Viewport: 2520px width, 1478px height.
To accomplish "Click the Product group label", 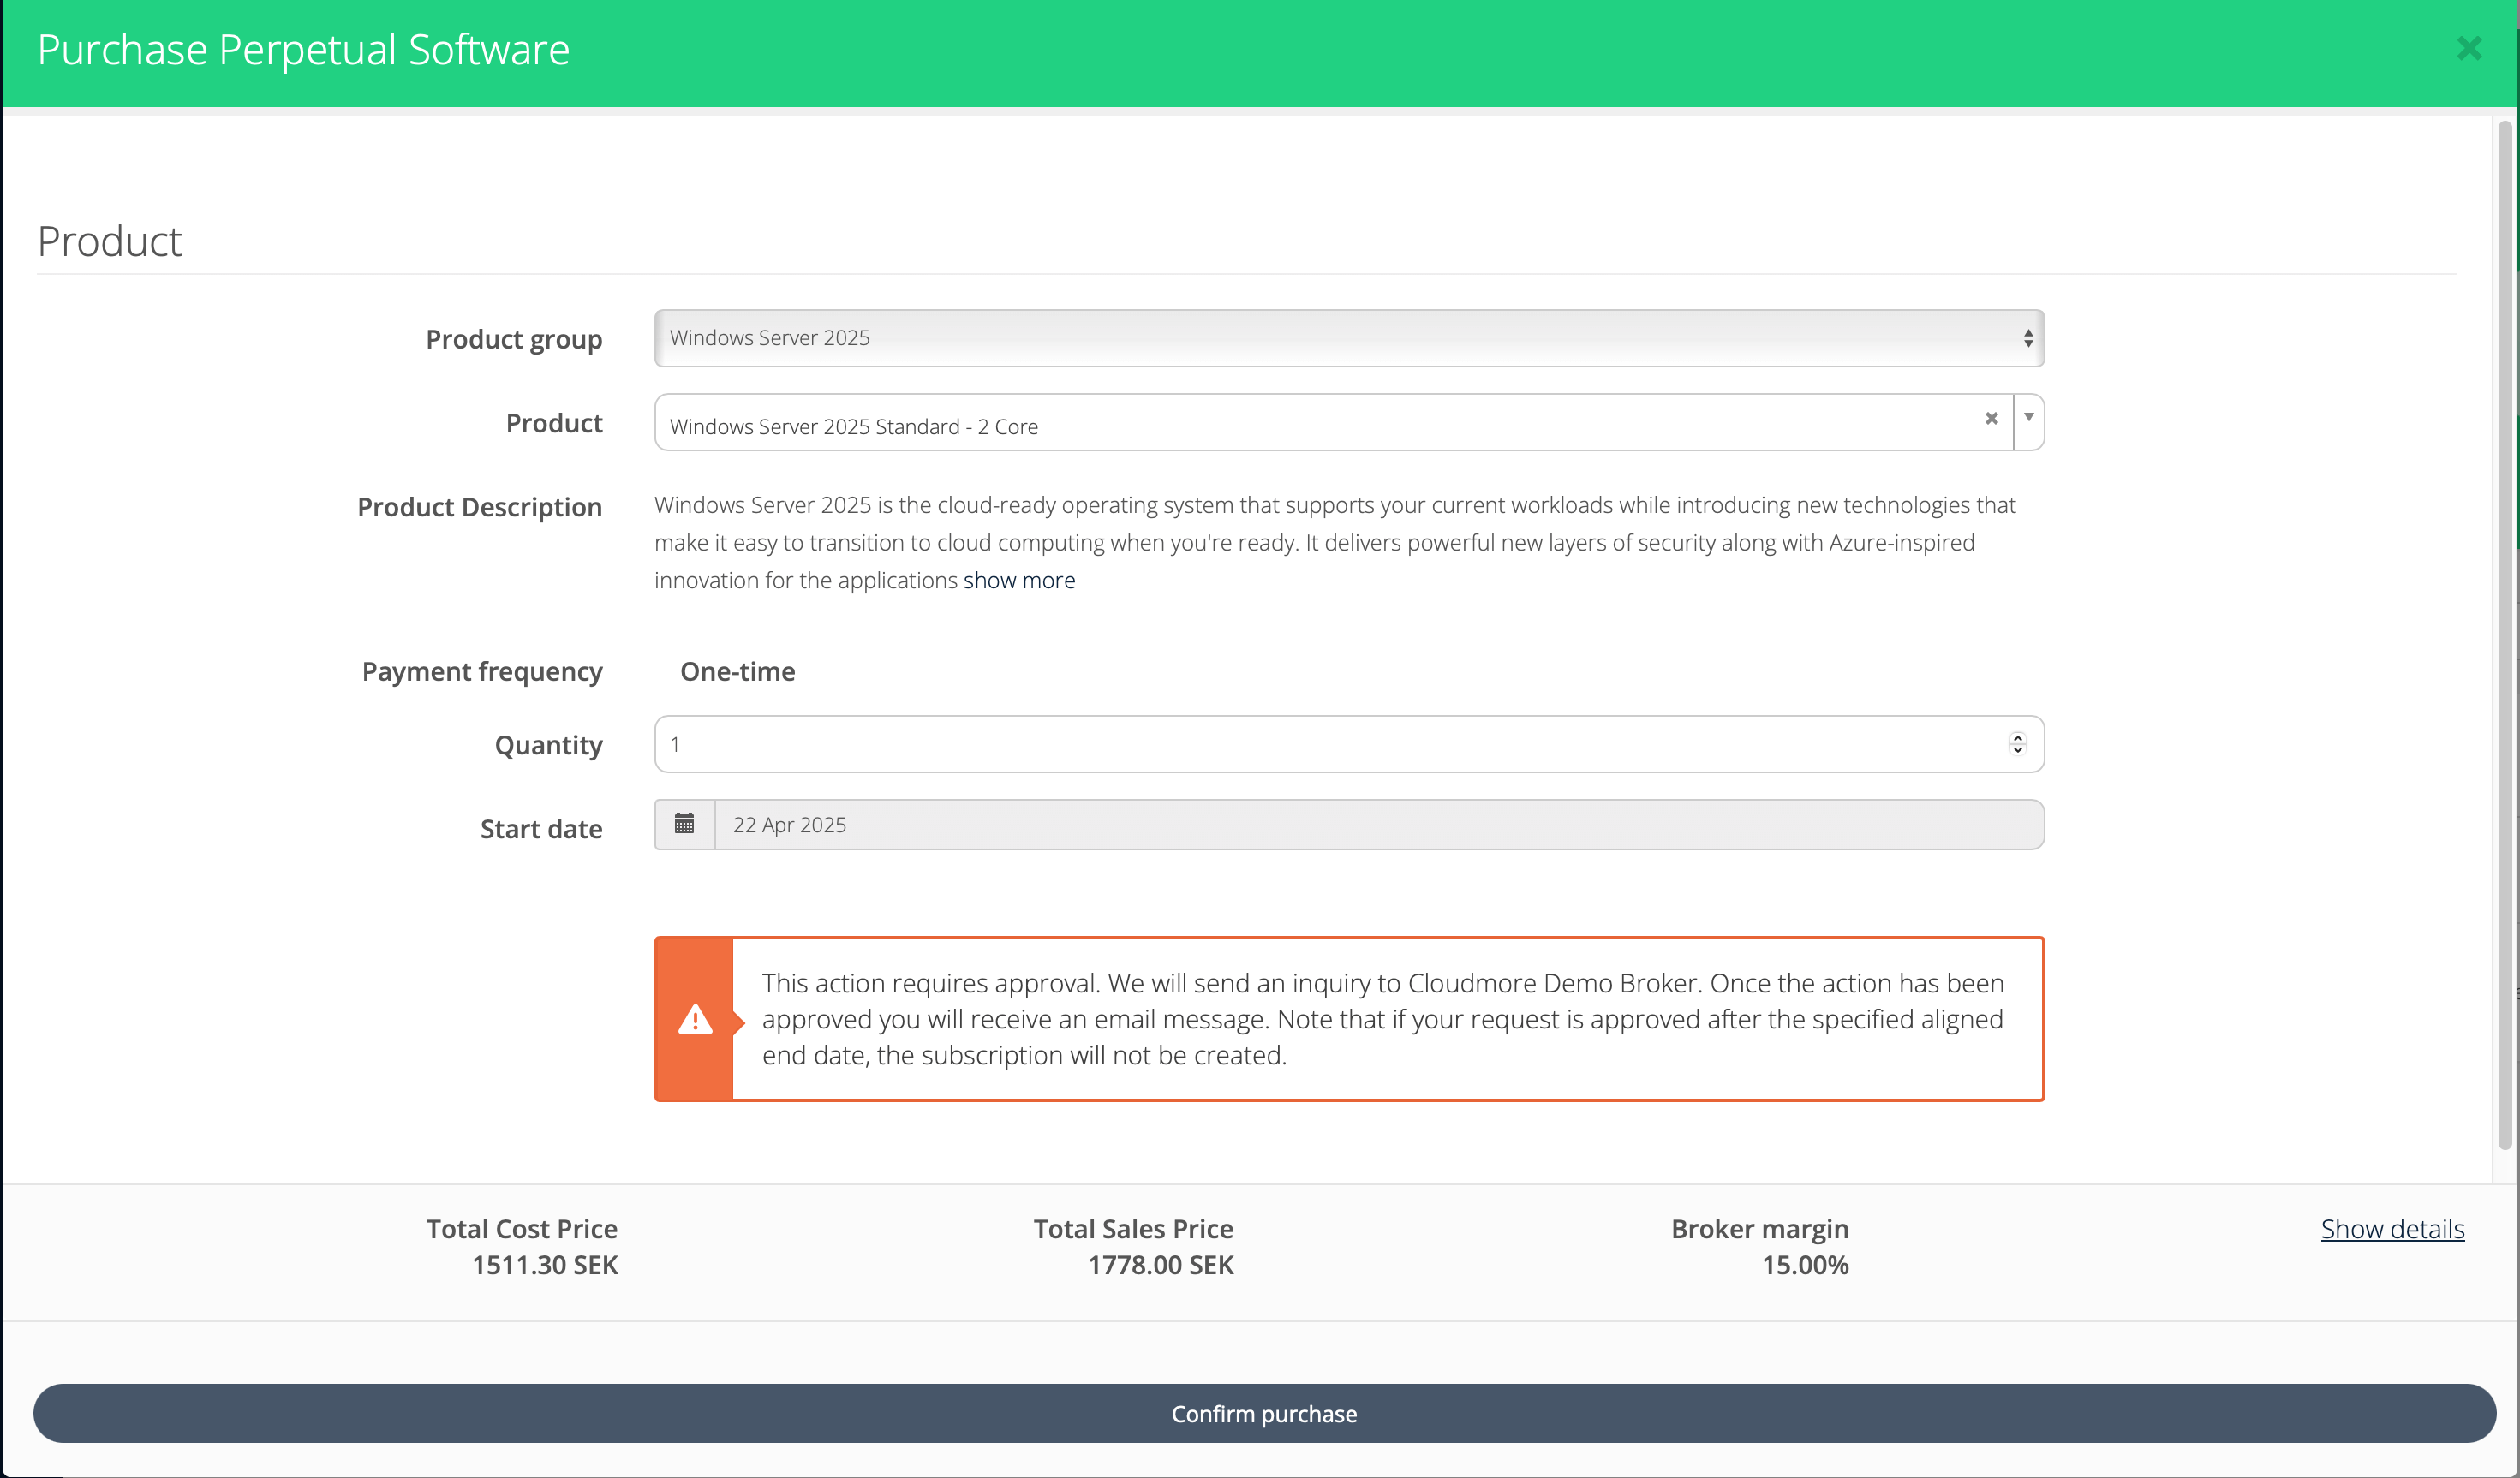I will coord(514,339).
